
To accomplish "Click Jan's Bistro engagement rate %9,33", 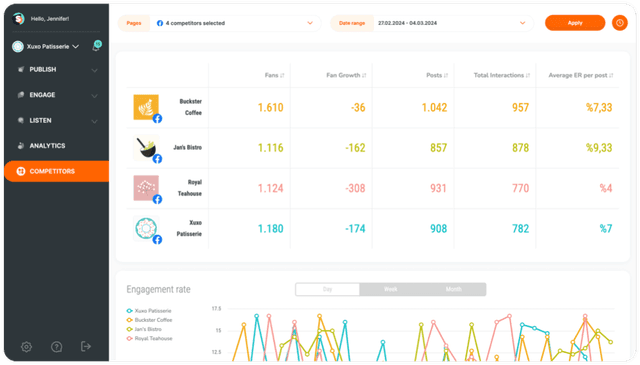I will tap(599, 148).
